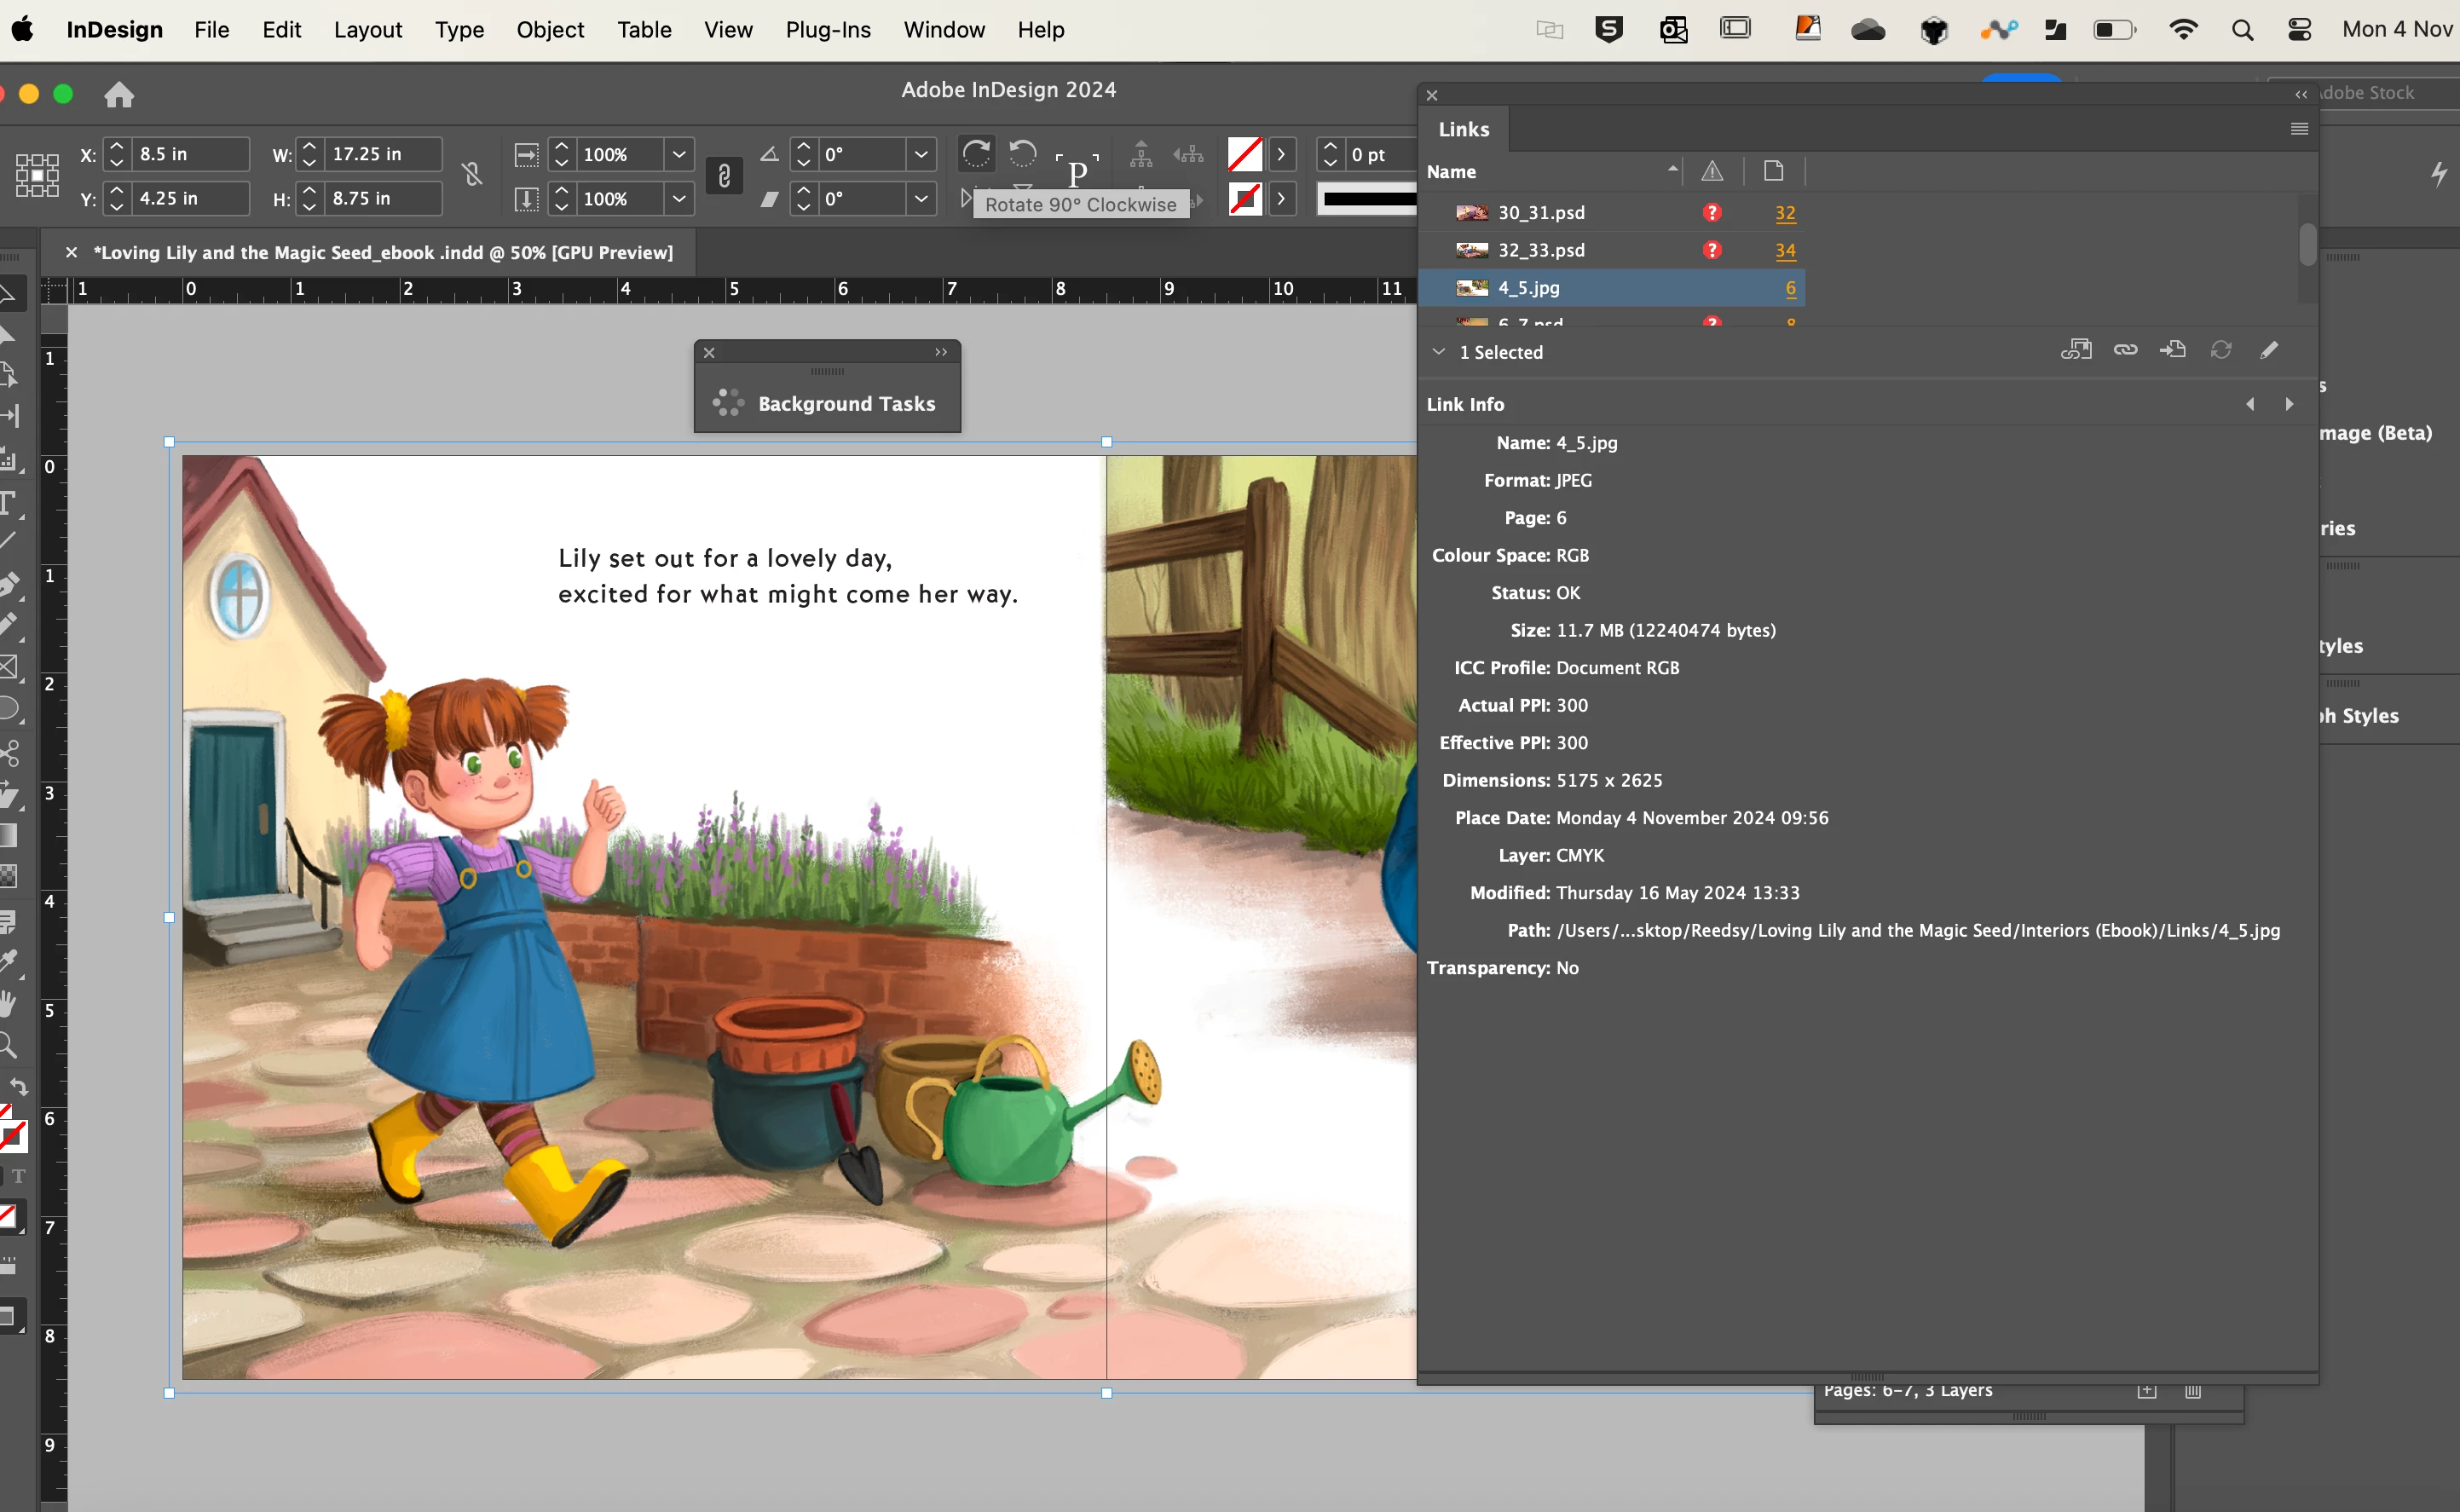Select the Loving Lily document tab
Viewport: 2460px width, 1512px height.
(x=382, y=253)
